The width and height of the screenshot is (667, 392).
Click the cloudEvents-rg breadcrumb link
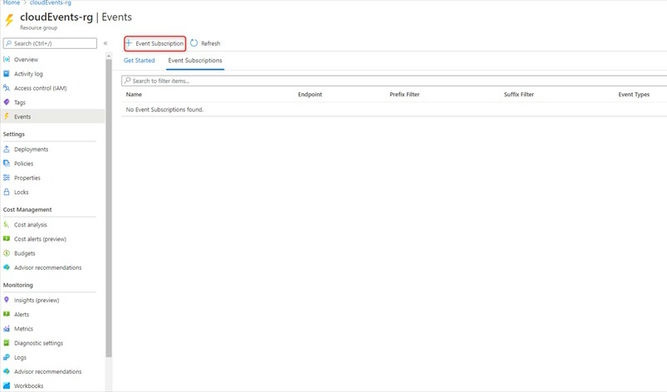(50, 3)
